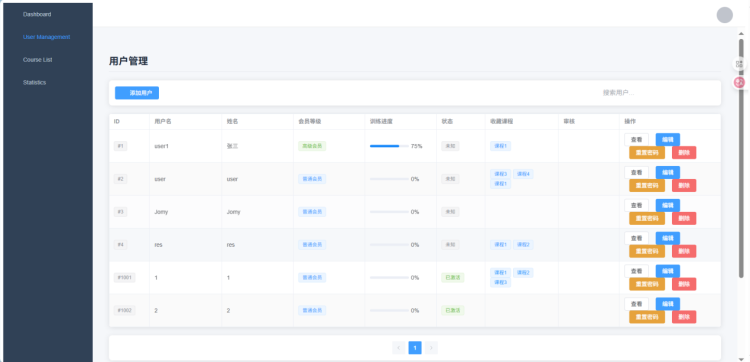The width and height of the screenshot is (750, 362).
Task: Select User Management in the sidebar
Action: point(46,37)
